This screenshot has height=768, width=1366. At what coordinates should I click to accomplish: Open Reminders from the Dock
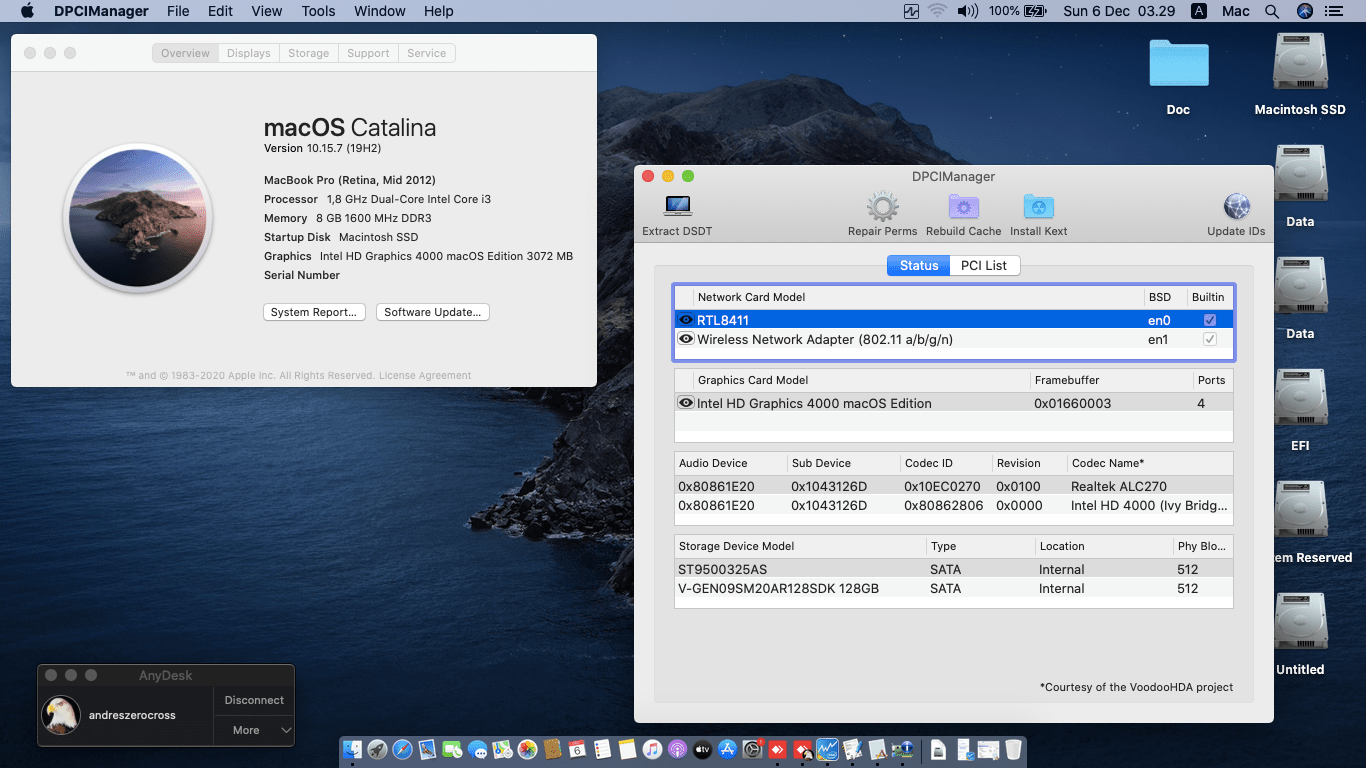tap(603, 749)
